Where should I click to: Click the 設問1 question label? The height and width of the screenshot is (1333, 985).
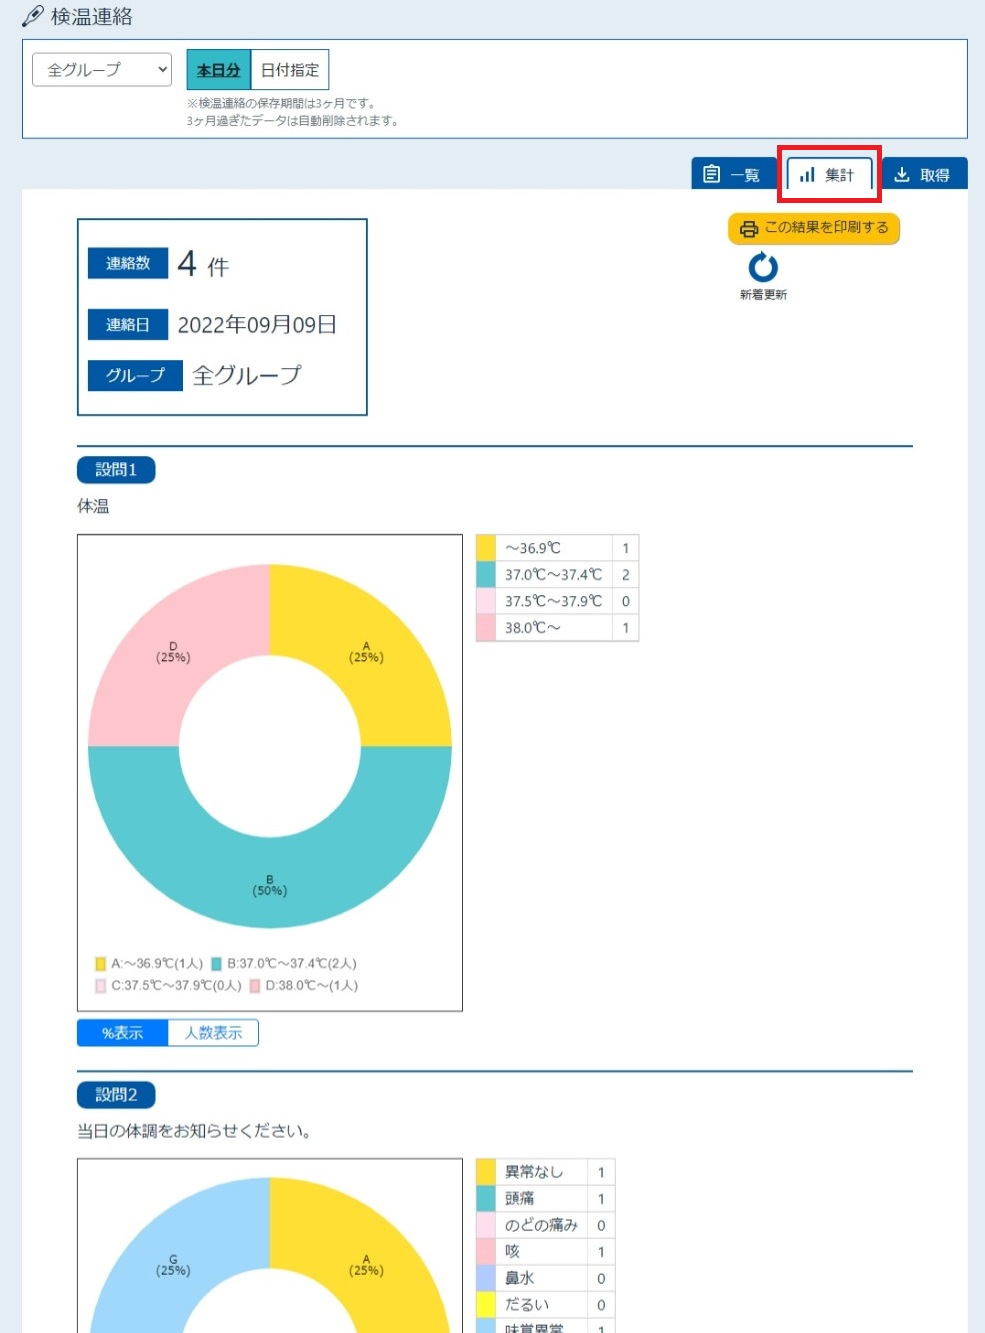(116, 469)
